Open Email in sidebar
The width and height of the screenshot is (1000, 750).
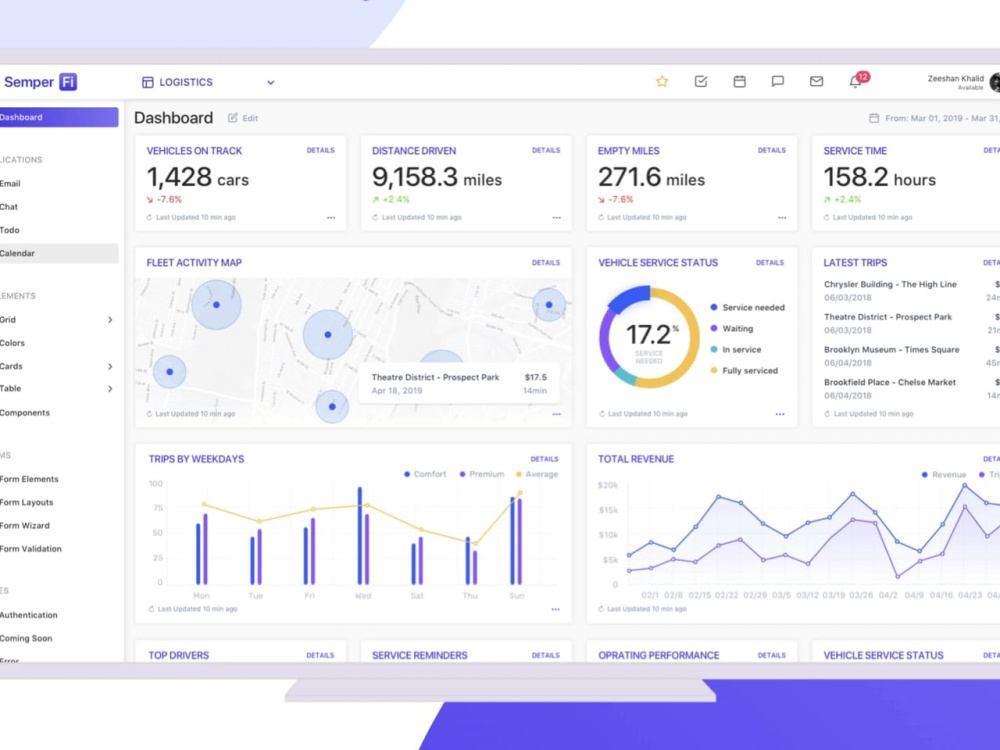pyautogui.click(x=10, y=184)
